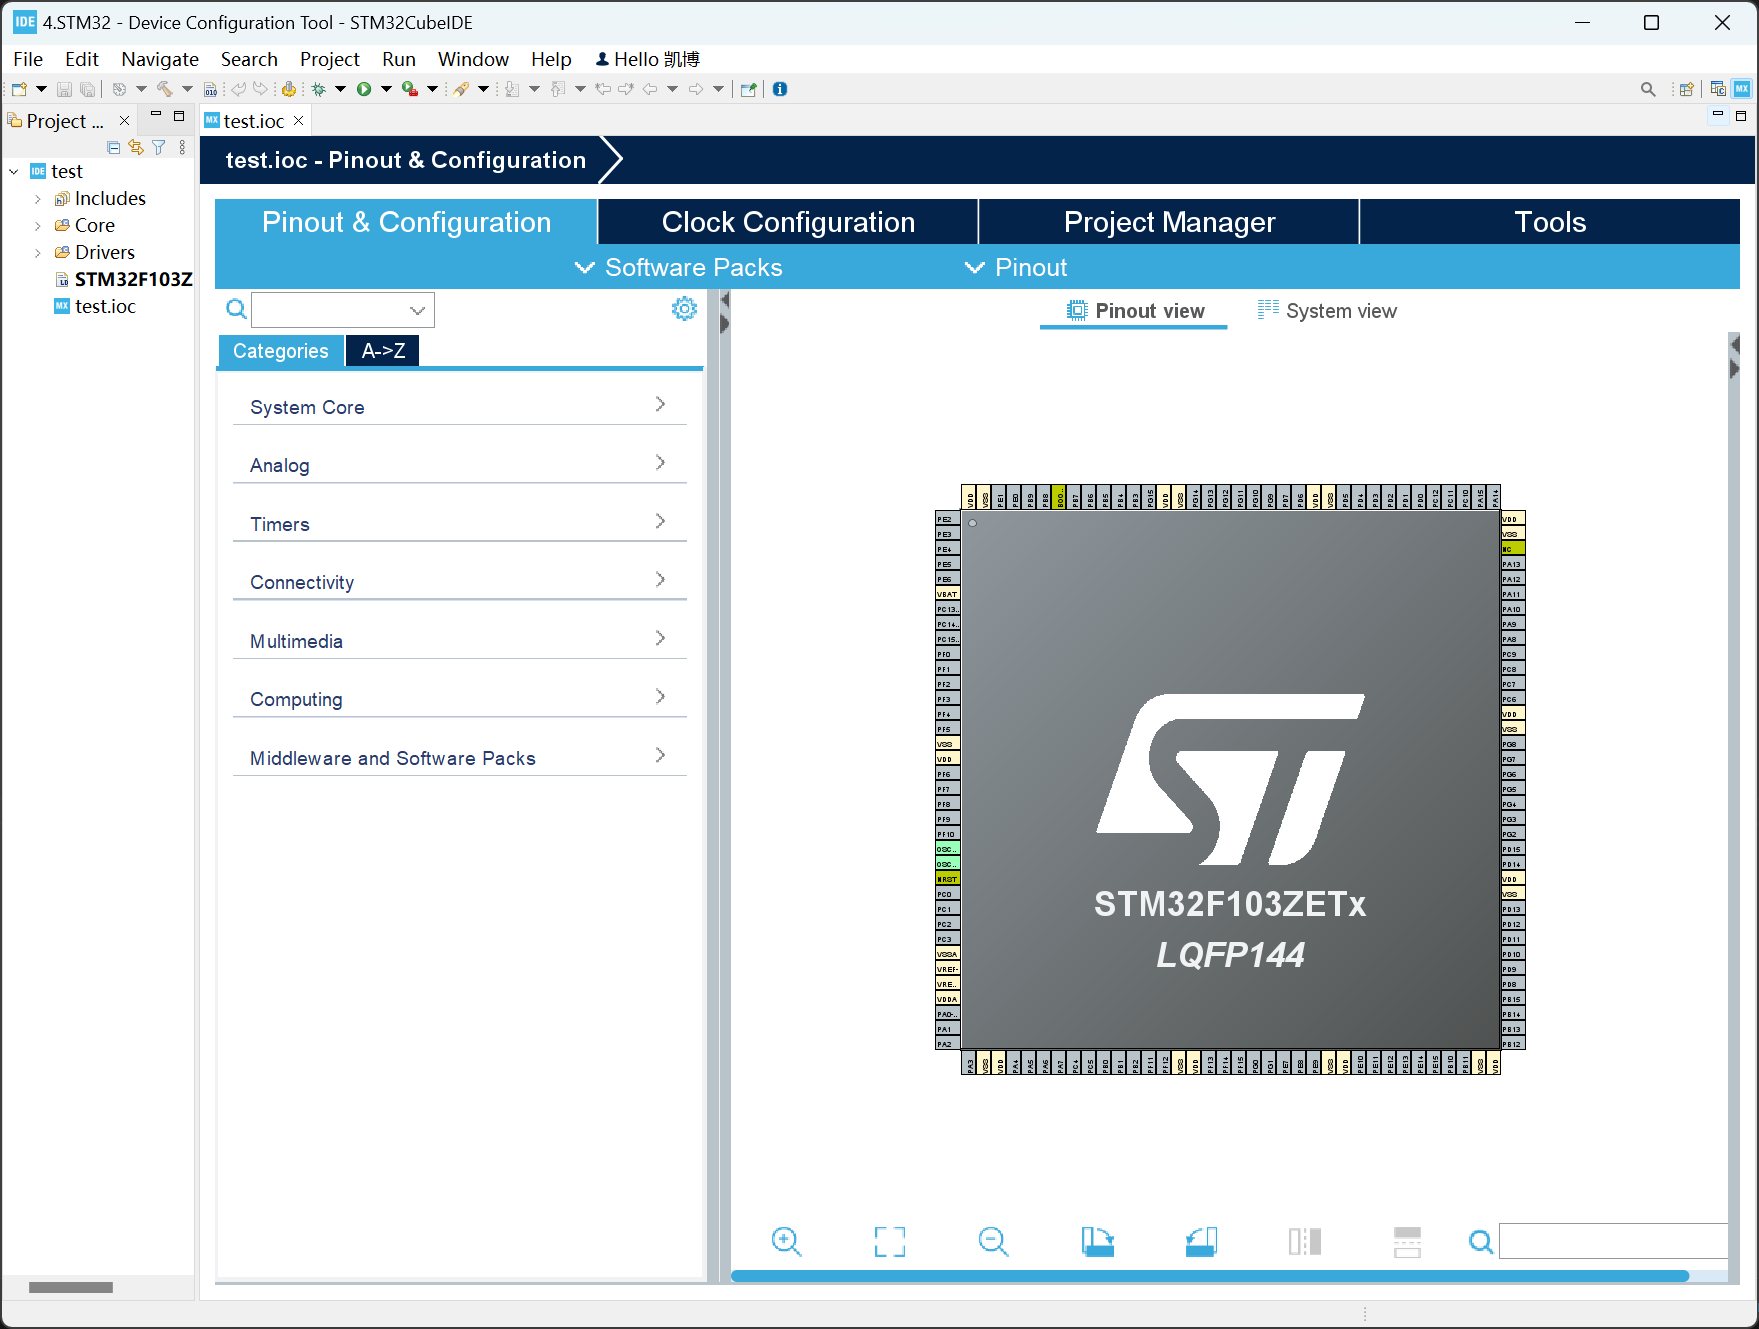Open the Project menu

click(330, 59)
